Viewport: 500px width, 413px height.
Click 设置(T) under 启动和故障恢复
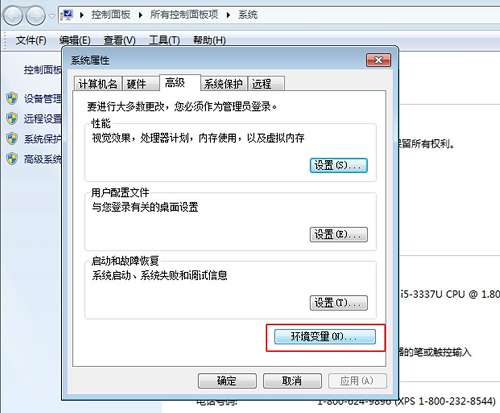339,303
